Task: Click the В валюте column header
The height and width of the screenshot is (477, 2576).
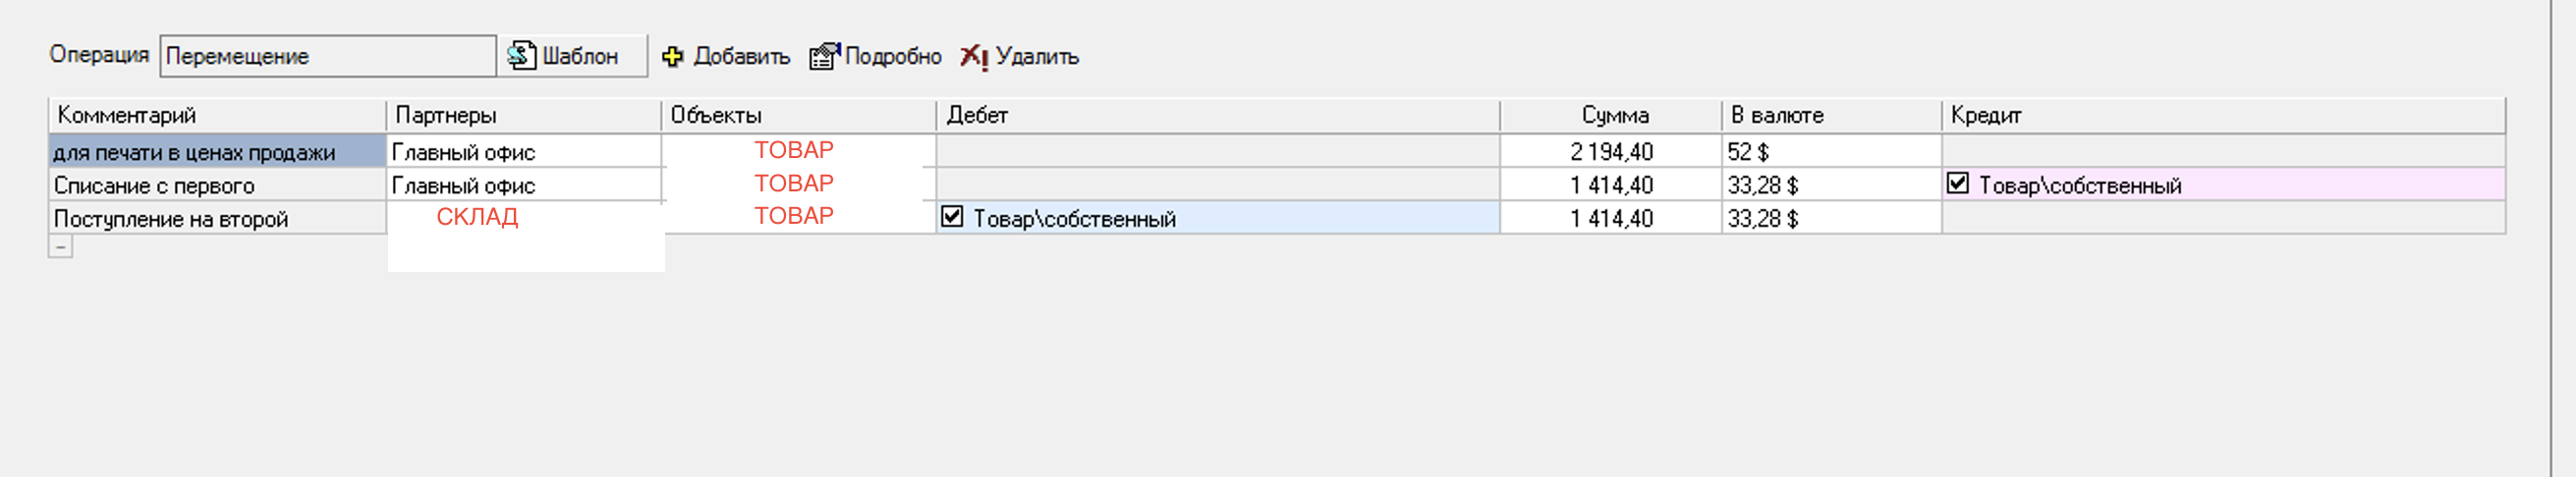Action: 1830,115
